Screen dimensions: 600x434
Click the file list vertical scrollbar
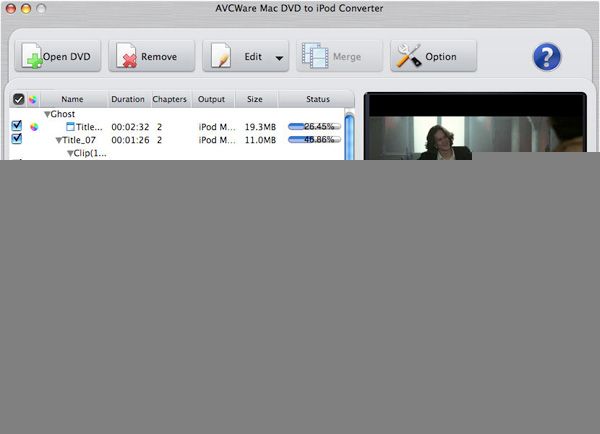349,136
